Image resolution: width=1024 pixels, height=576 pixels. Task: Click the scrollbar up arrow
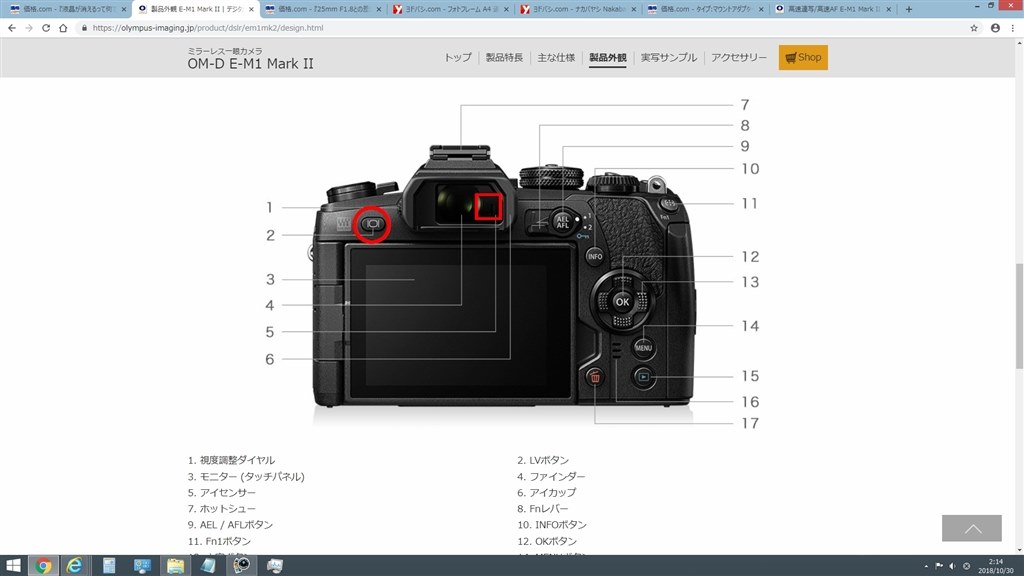pyautogui.click(x=1019, y=43)
